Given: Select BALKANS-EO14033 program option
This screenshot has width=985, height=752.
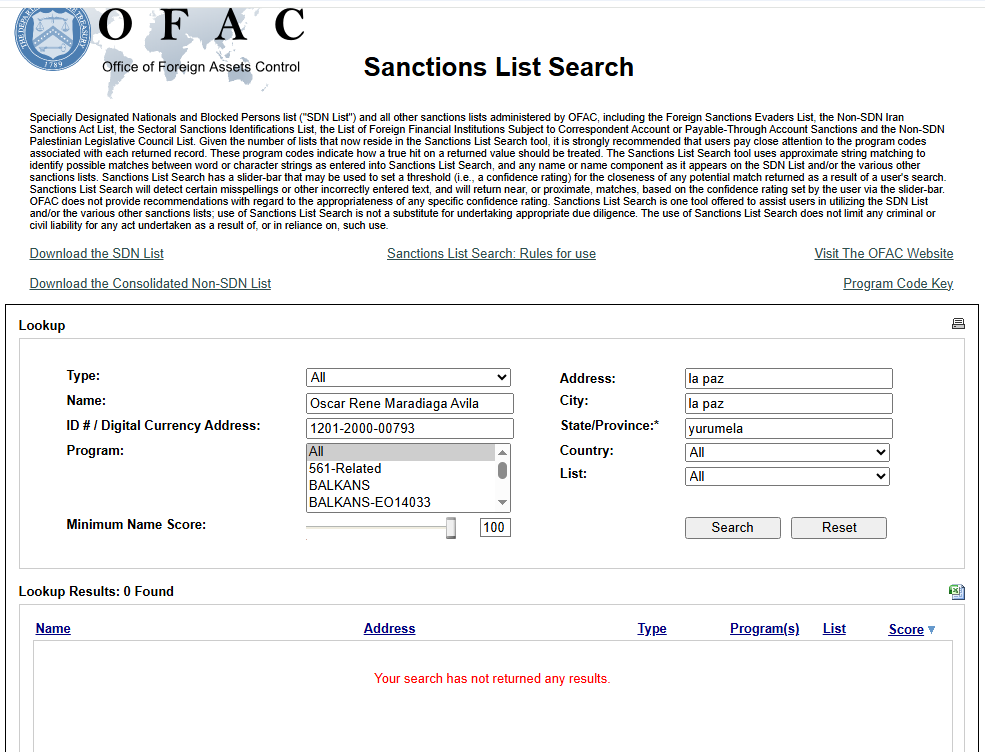Looking at the screenshot, I should pyautogui.click(x=370, y=502).
